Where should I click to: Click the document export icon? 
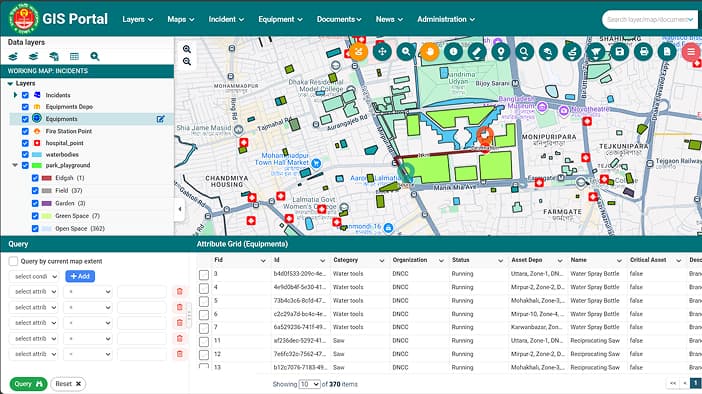point(667,51)
